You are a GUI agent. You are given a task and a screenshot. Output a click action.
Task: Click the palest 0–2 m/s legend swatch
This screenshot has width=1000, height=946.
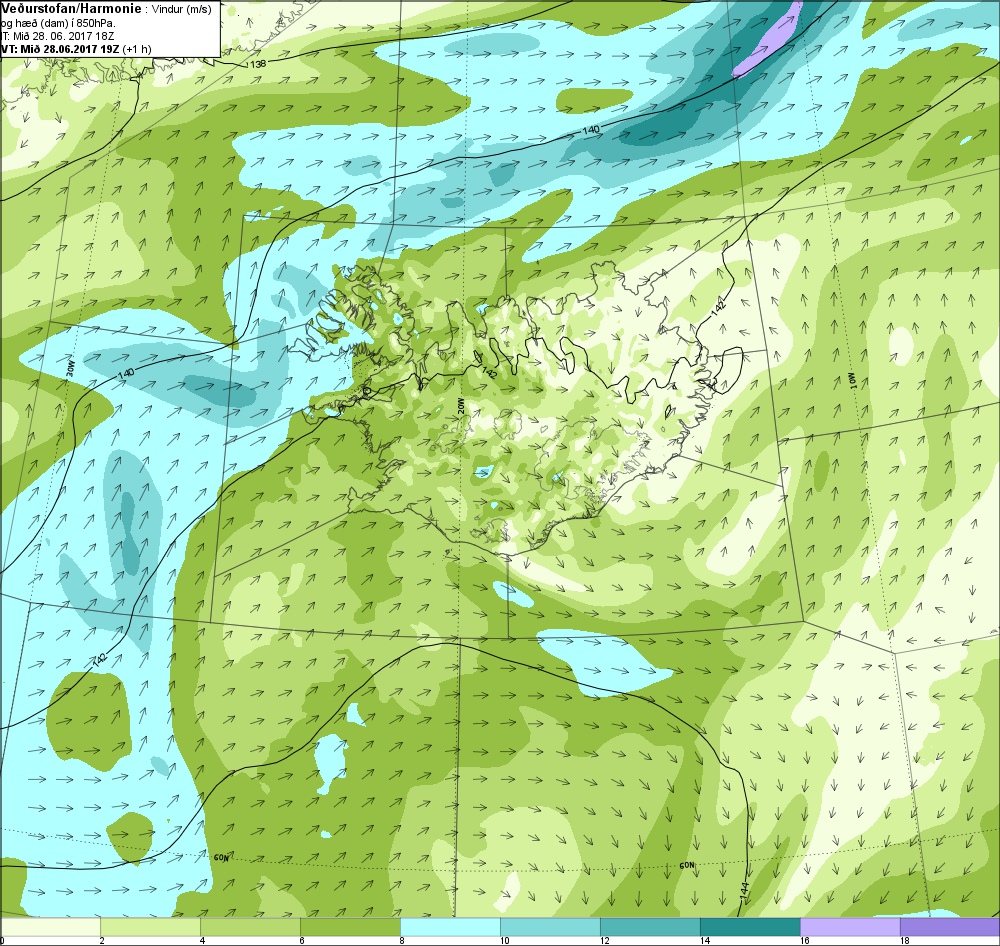tap(50, 926)
